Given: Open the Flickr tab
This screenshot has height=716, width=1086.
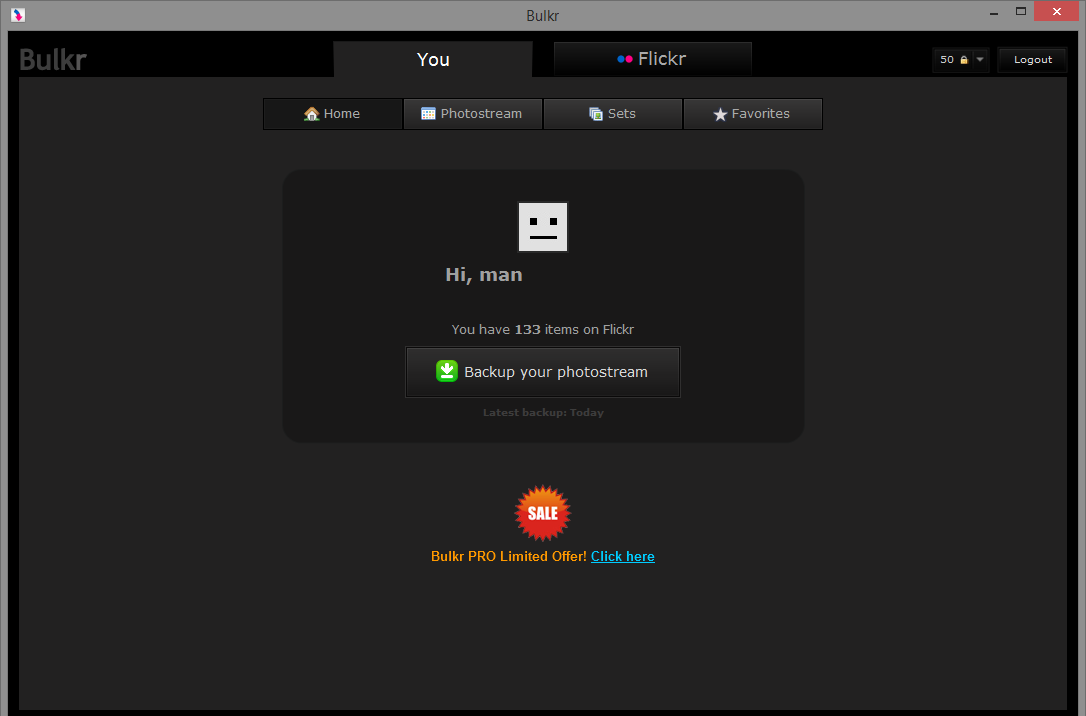Looking at the screenshot, I should click(652, 60).
